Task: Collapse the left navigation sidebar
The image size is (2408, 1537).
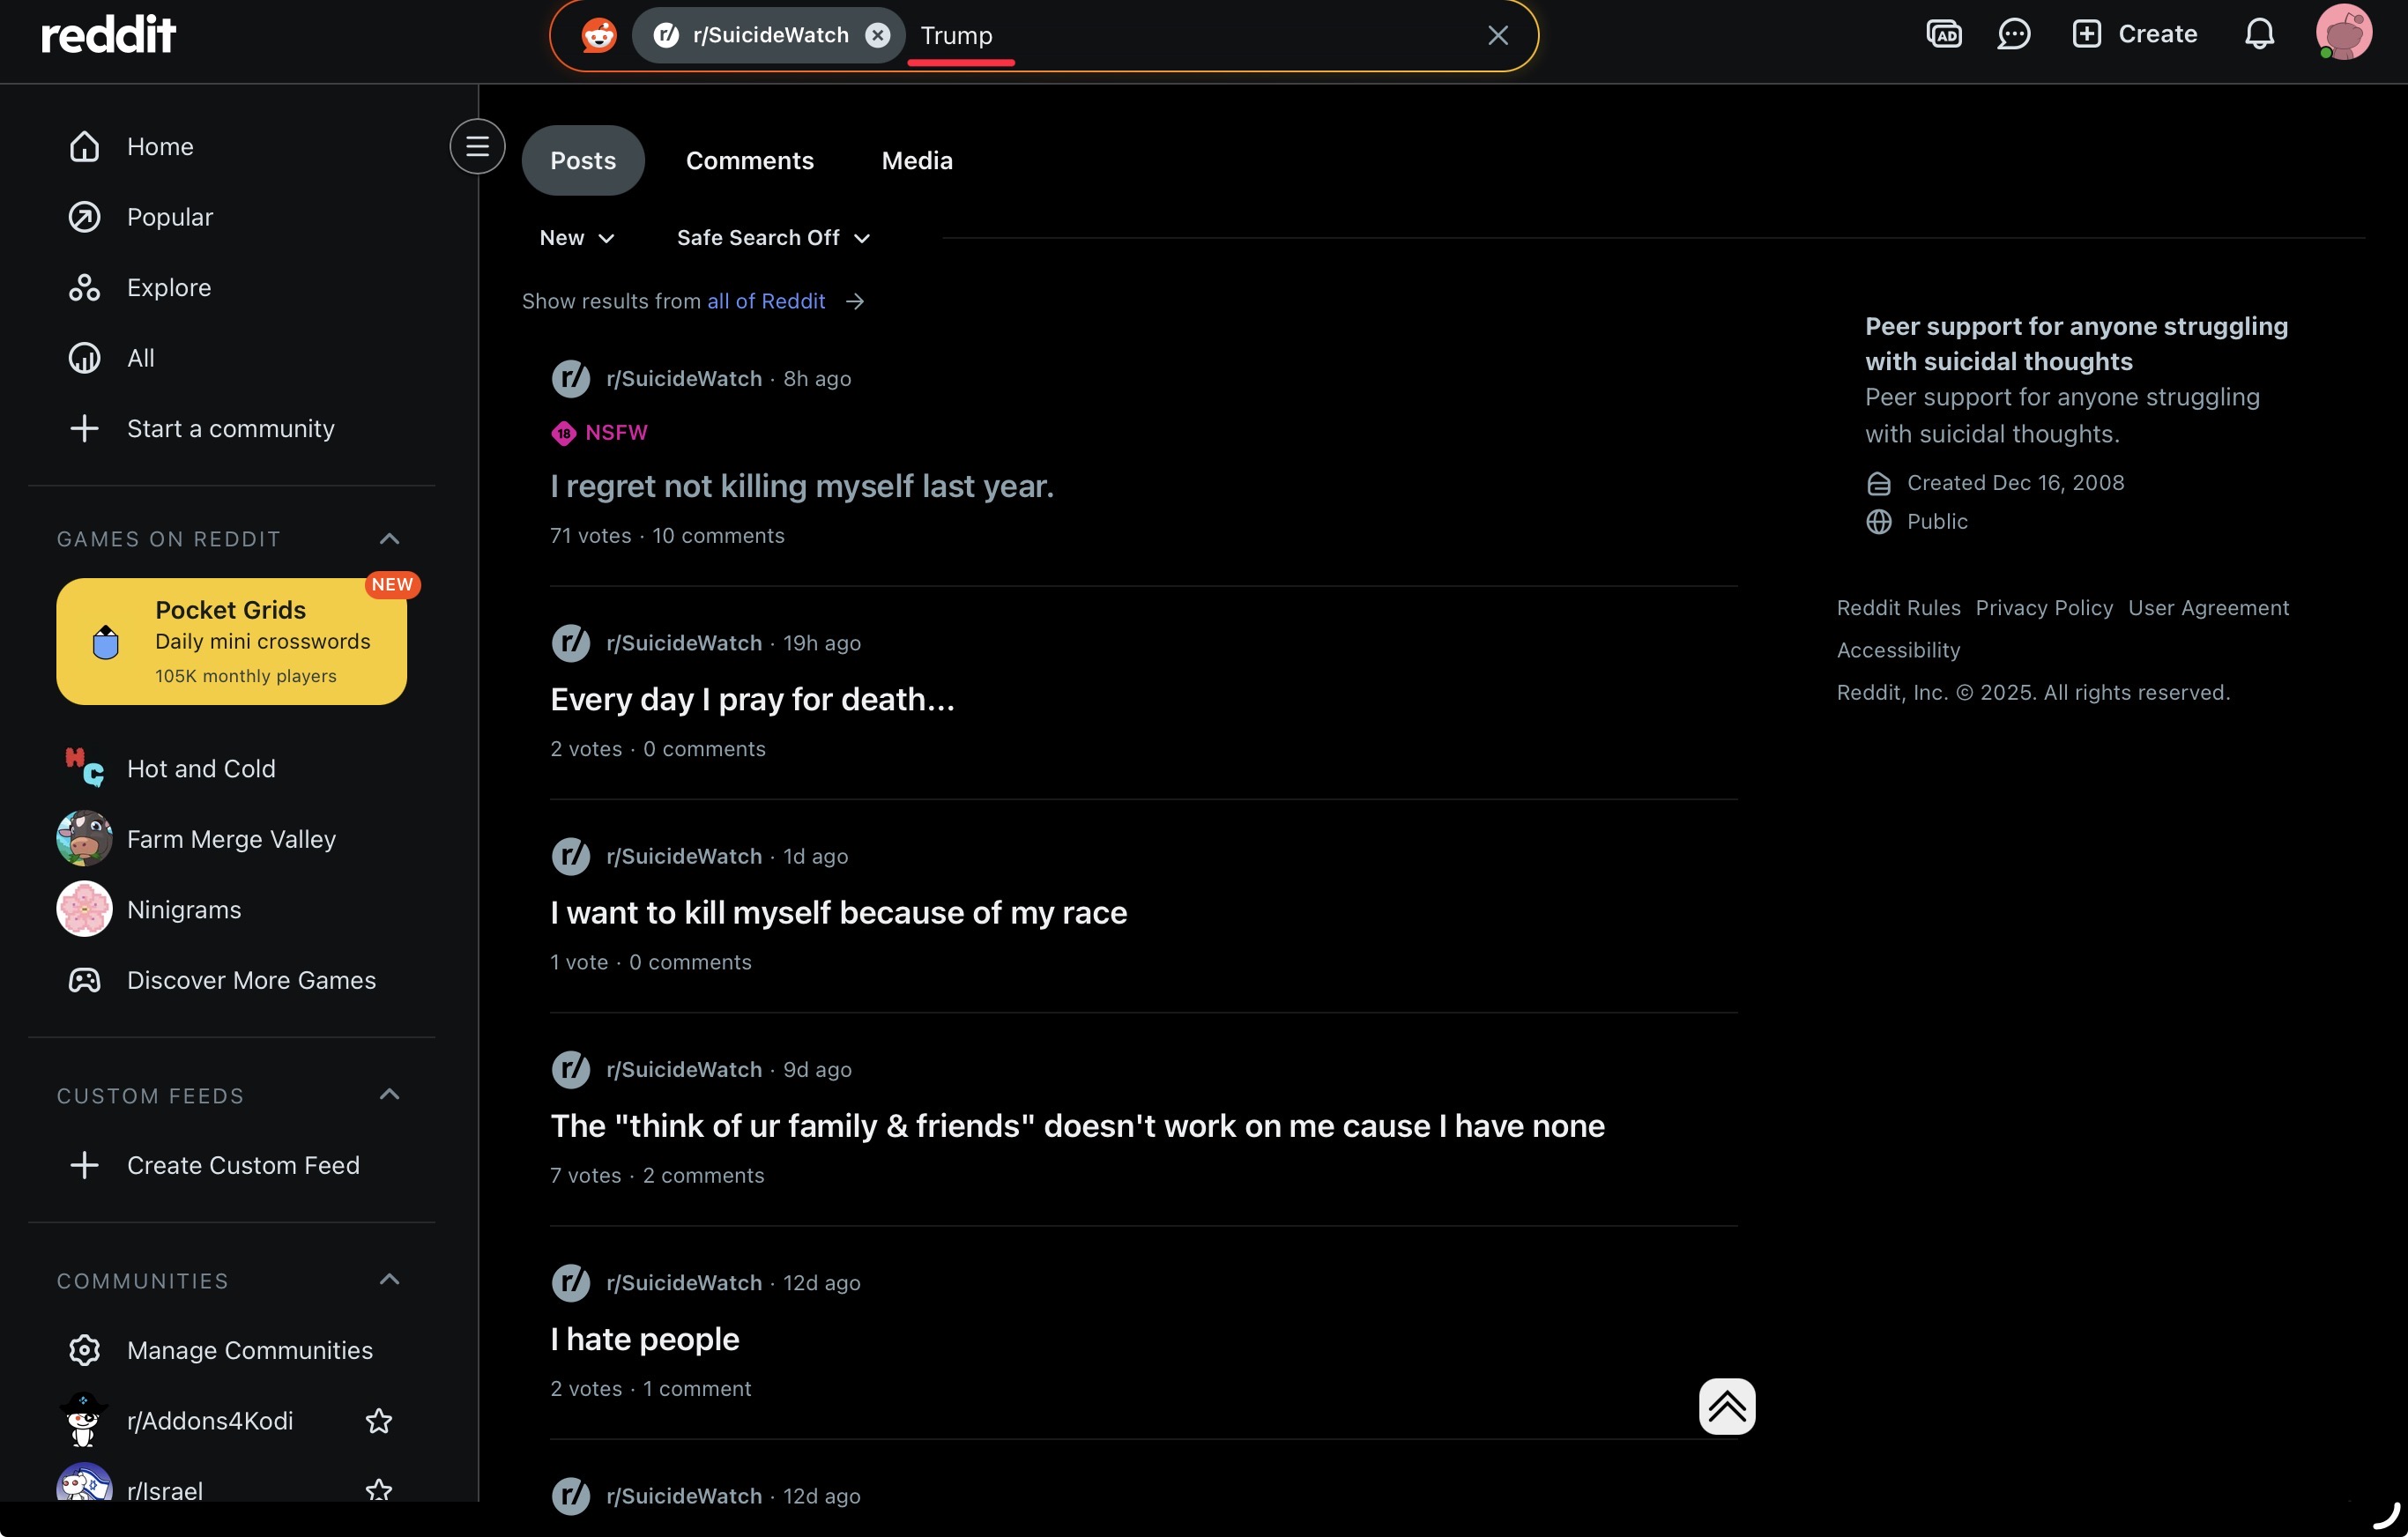Action: click(x=477, y=146)
